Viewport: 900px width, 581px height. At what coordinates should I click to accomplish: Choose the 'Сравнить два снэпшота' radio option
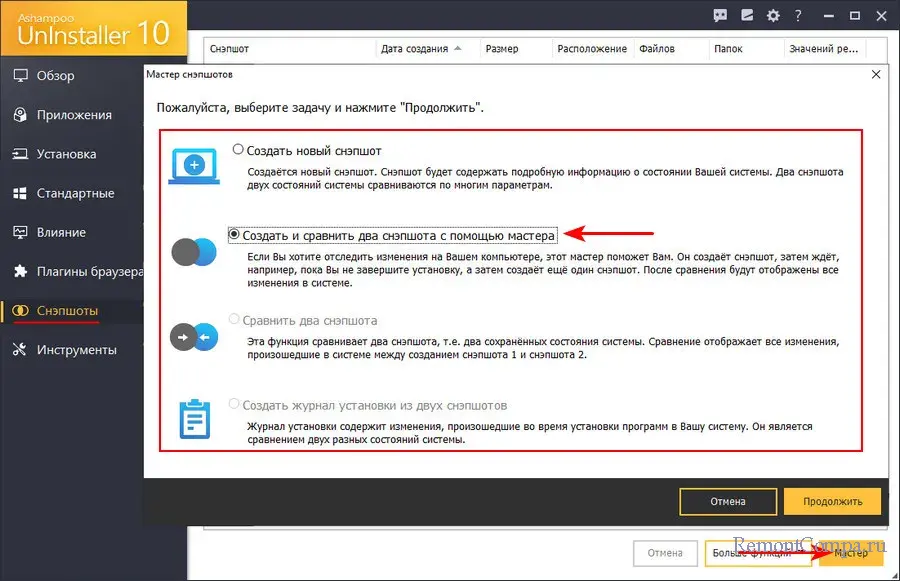click(235, 321)
